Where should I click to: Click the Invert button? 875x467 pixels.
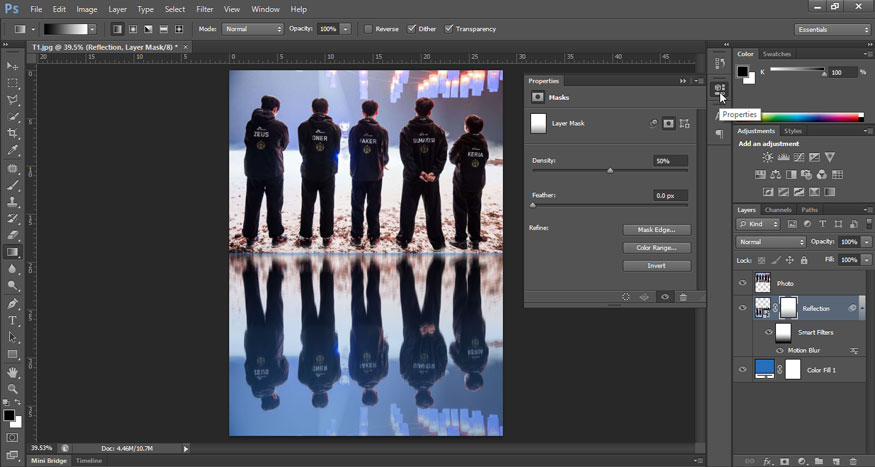[656, 266]
